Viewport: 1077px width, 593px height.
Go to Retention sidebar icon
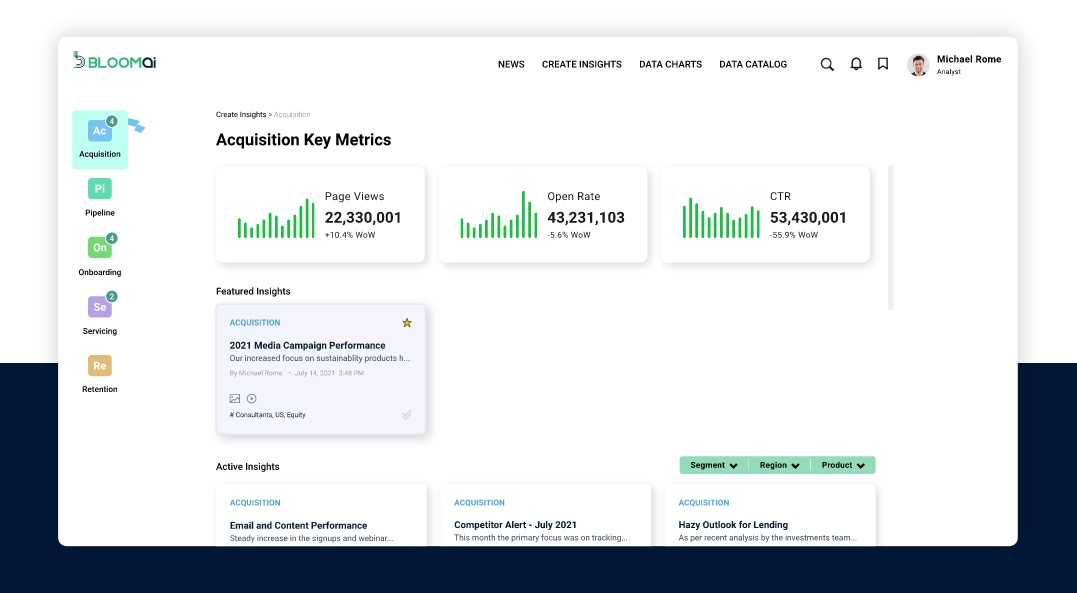99,366
